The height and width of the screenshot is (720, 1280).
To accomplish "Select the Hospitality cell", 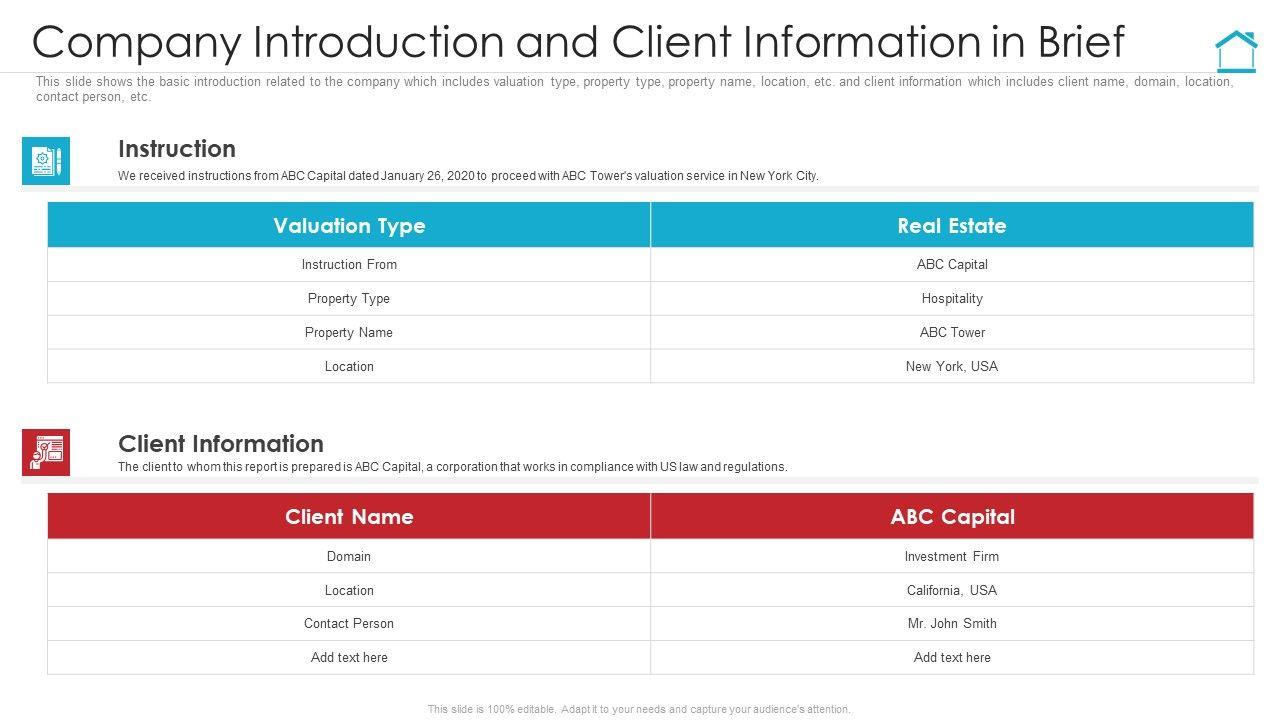I will click(951, 299).
